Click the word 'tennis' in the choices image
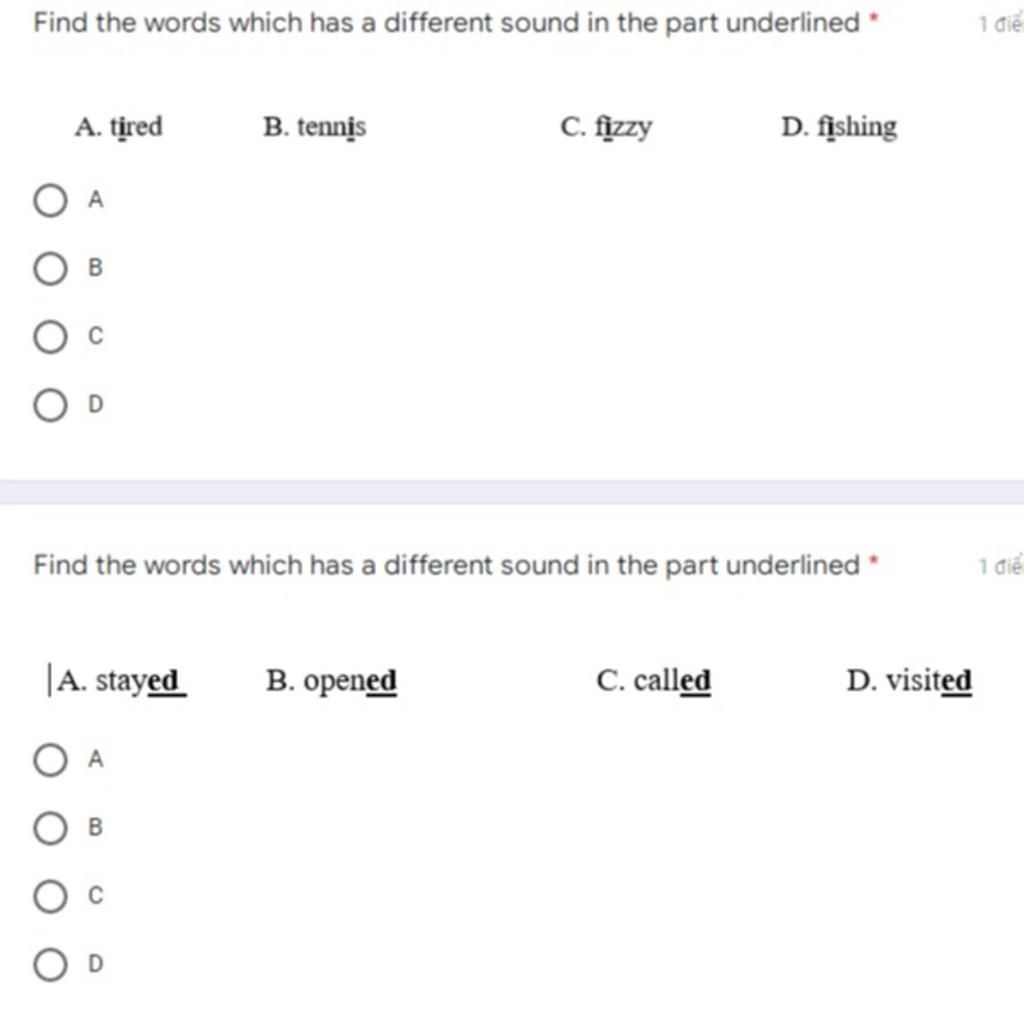 pyautogui.click(x=332, y=127)
